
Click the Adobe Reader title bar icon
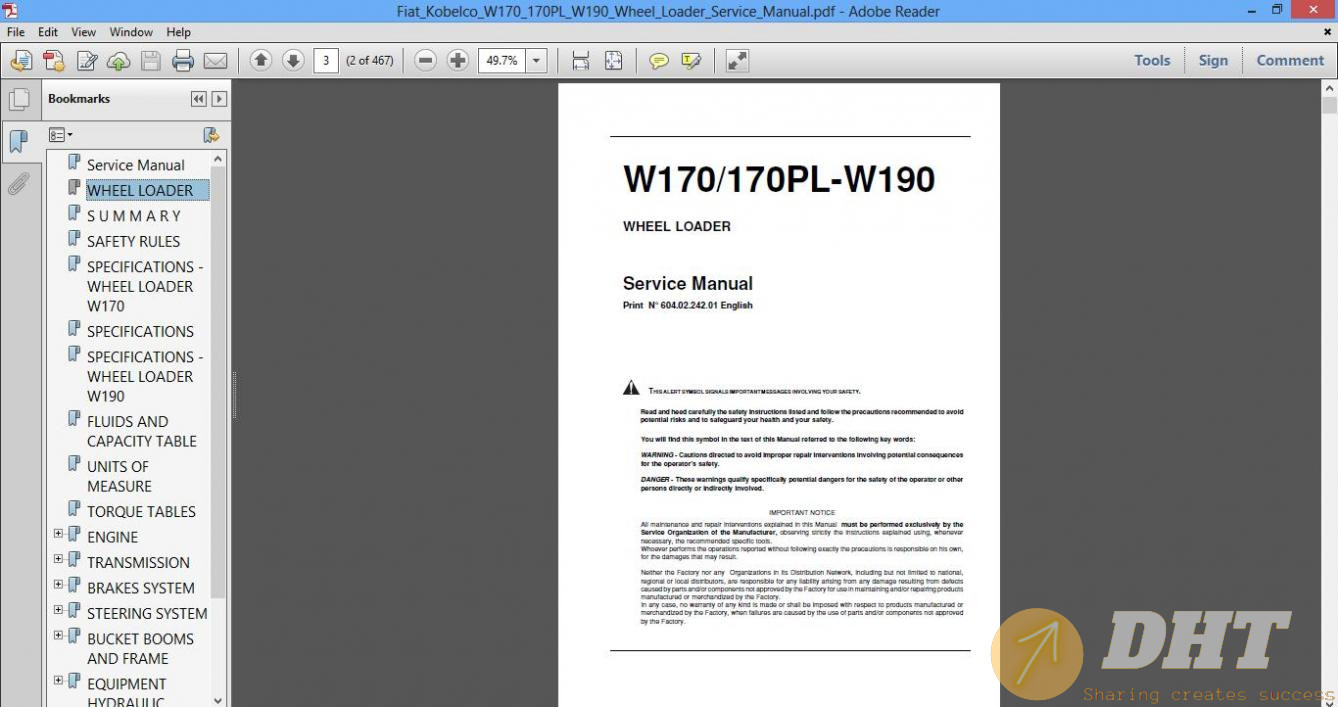pos(10,10)
